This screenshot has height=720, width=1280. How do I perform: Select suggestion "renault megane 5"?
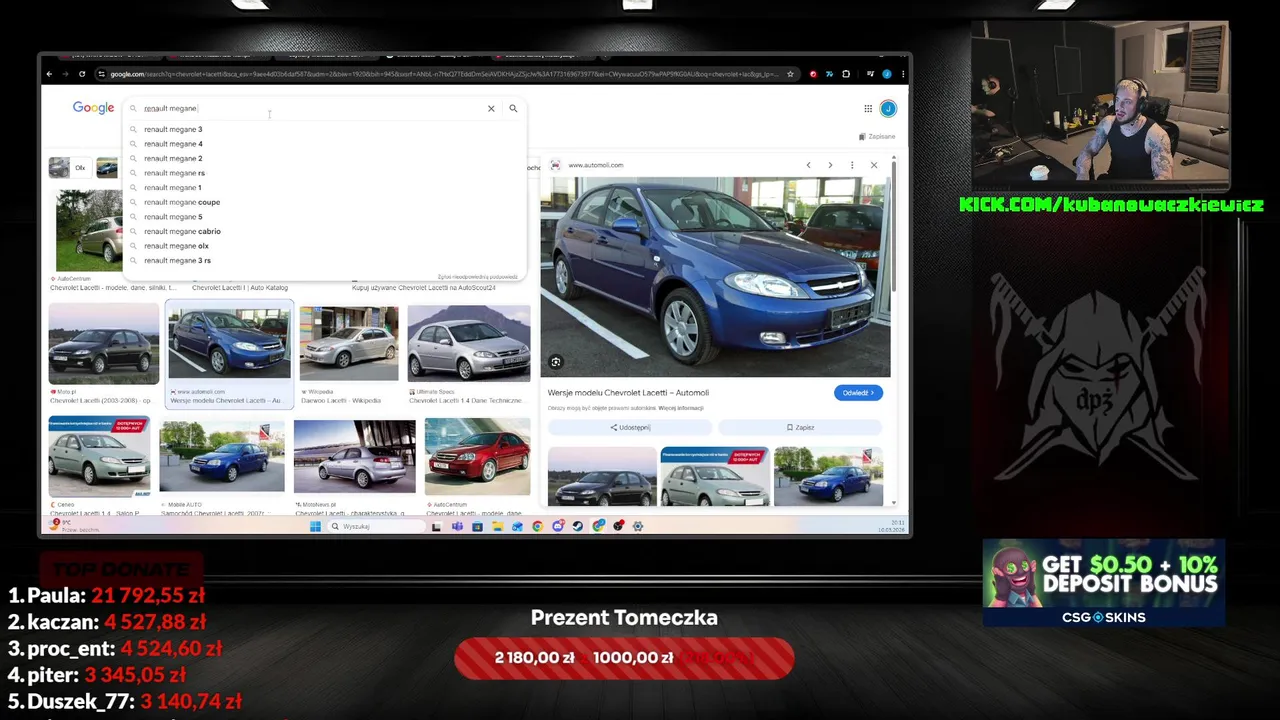pos(324,216)
